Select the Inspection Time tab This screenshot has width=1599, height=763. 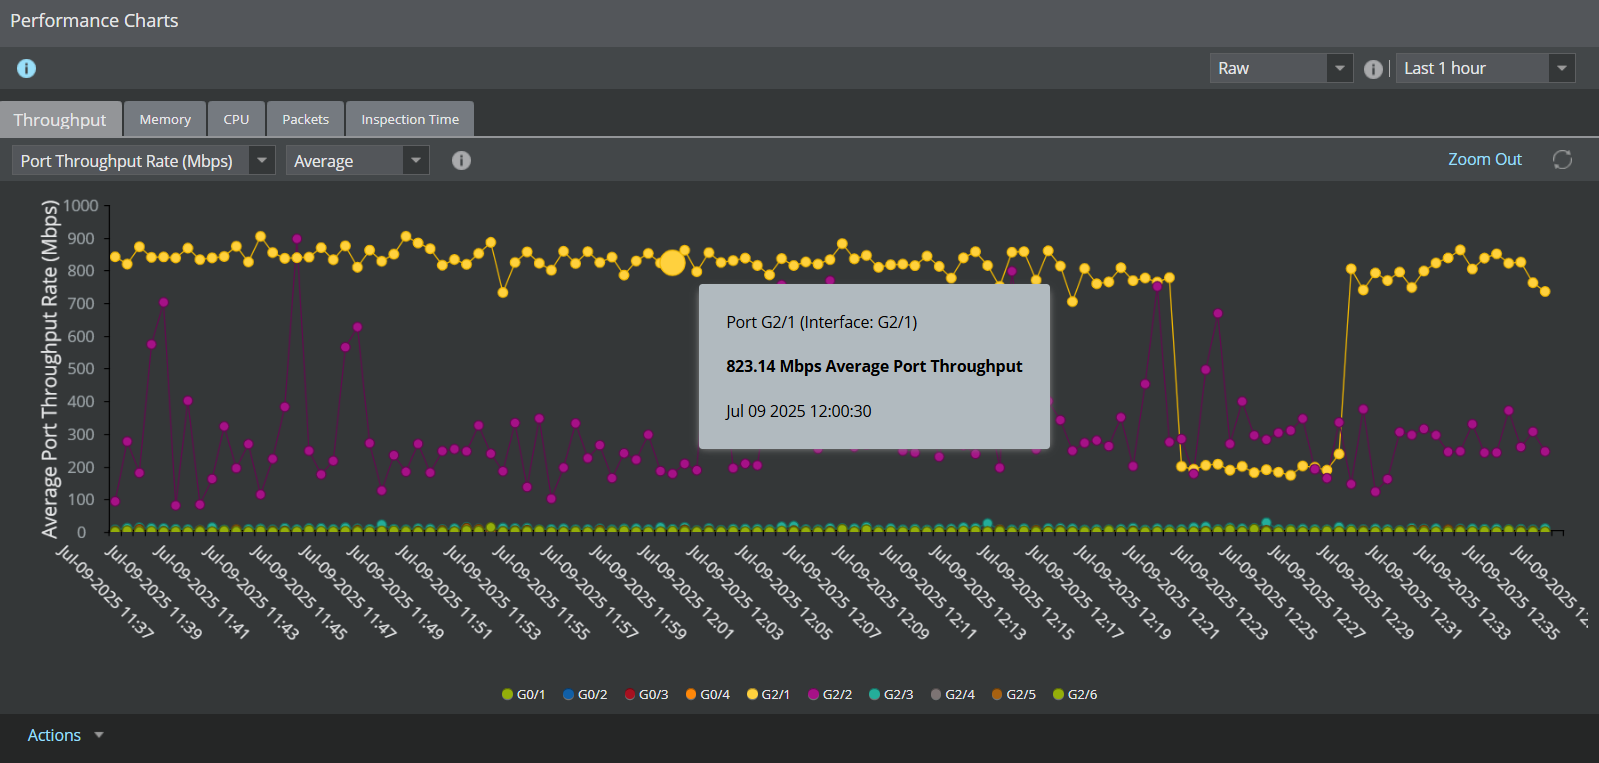coord(410,119)
